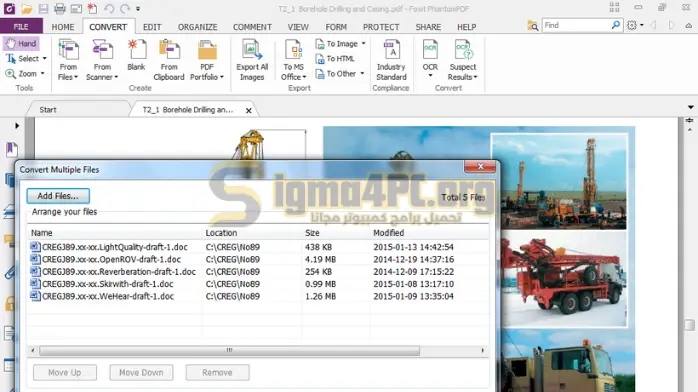698x392 pixels.
Task: Create a Blank PDF page
Action: click(136, 55)
